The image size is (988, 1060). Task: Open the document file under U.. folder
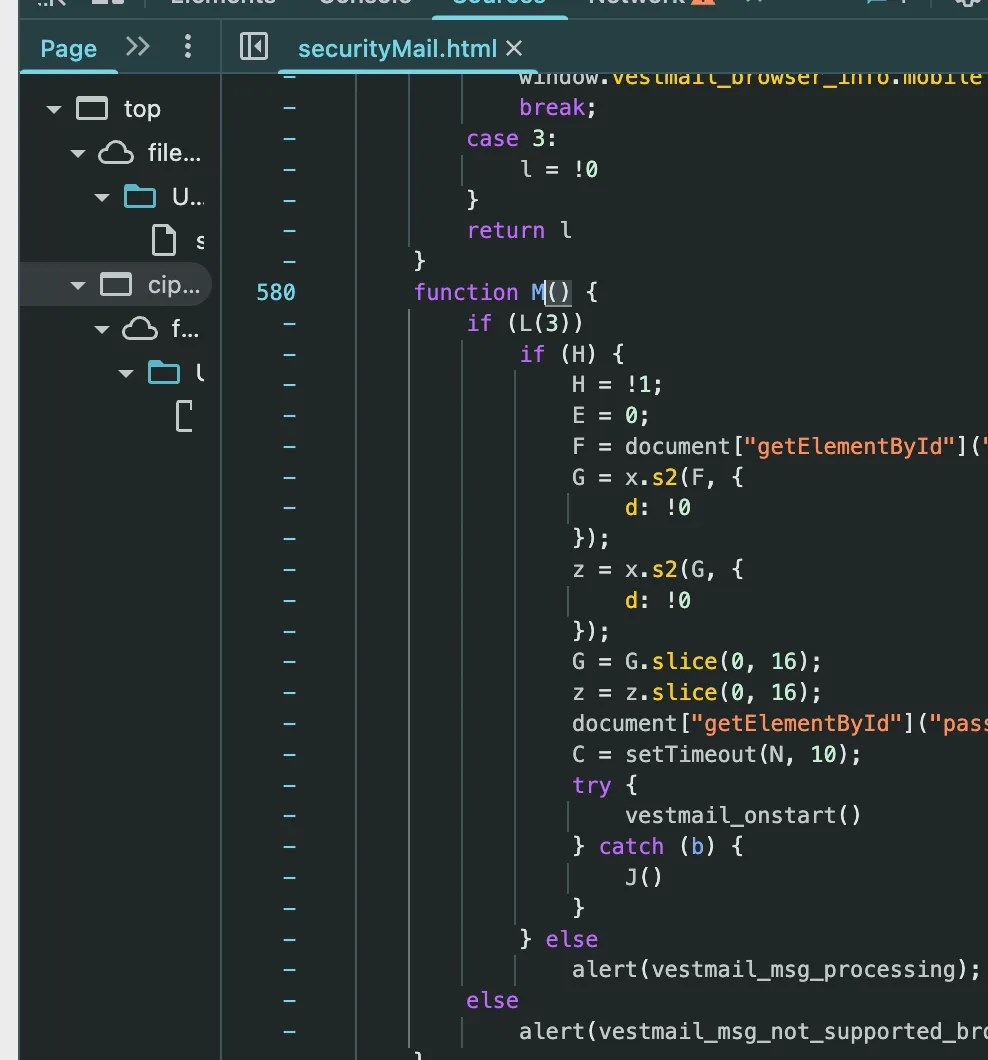(164, 241)
